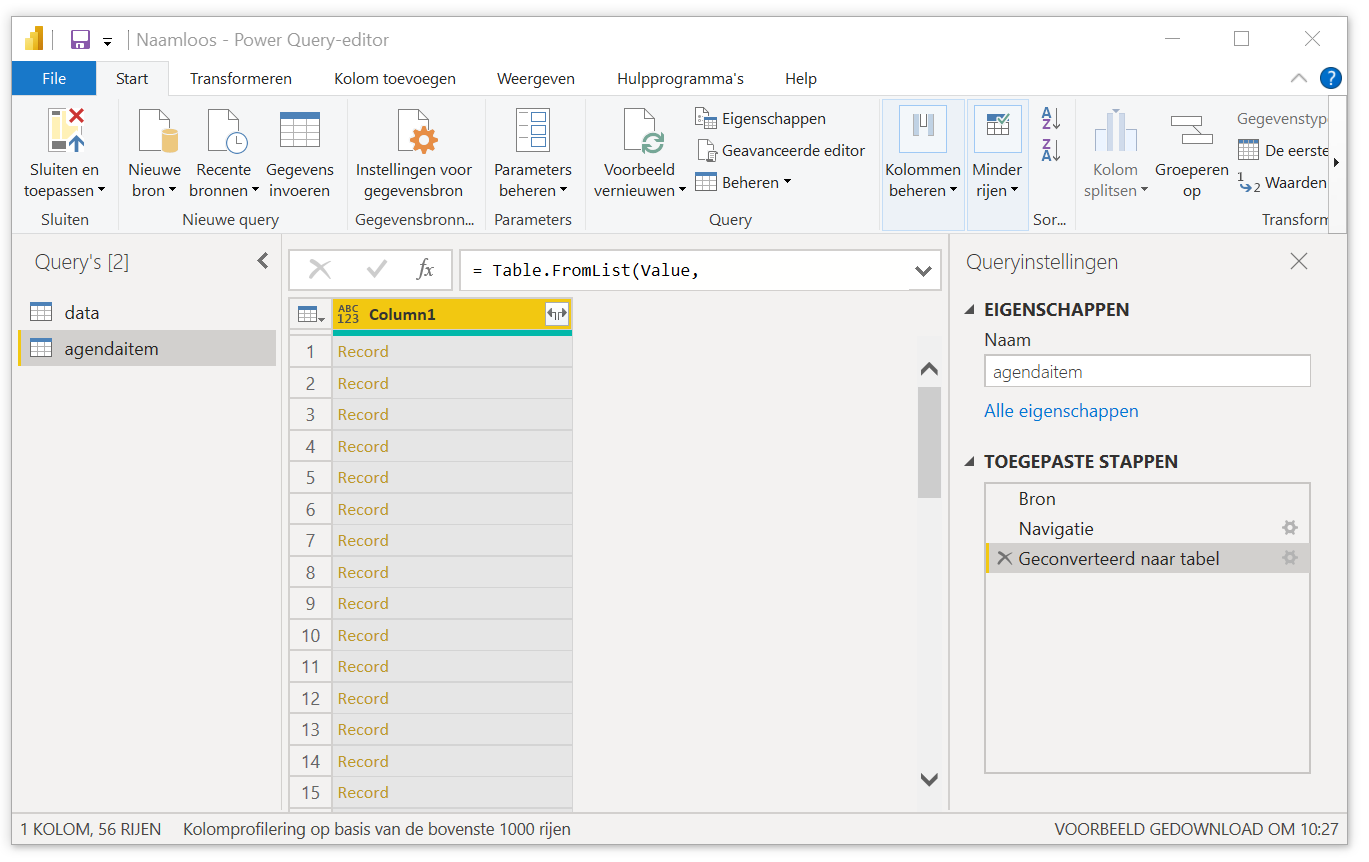Screen dimensions: 1369x862
Task: Switch to the Transformeren tab
Action: [x=241, y=78]
